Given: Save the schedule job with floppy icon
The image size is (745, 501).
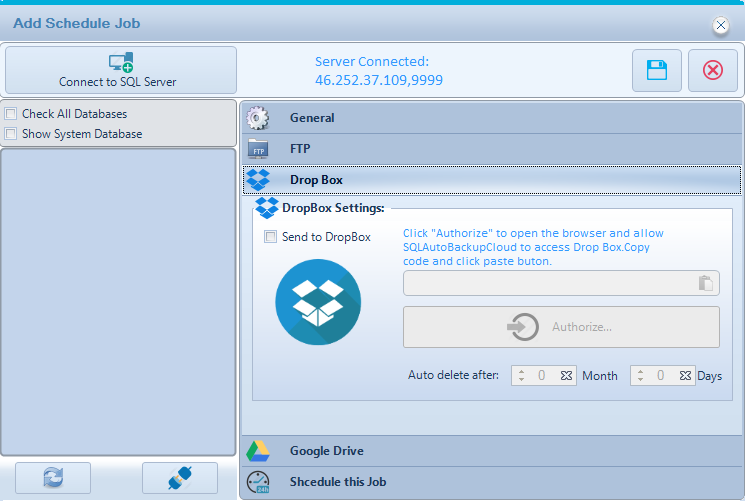Looking at the screenshot, I should (x=657, y=70).
